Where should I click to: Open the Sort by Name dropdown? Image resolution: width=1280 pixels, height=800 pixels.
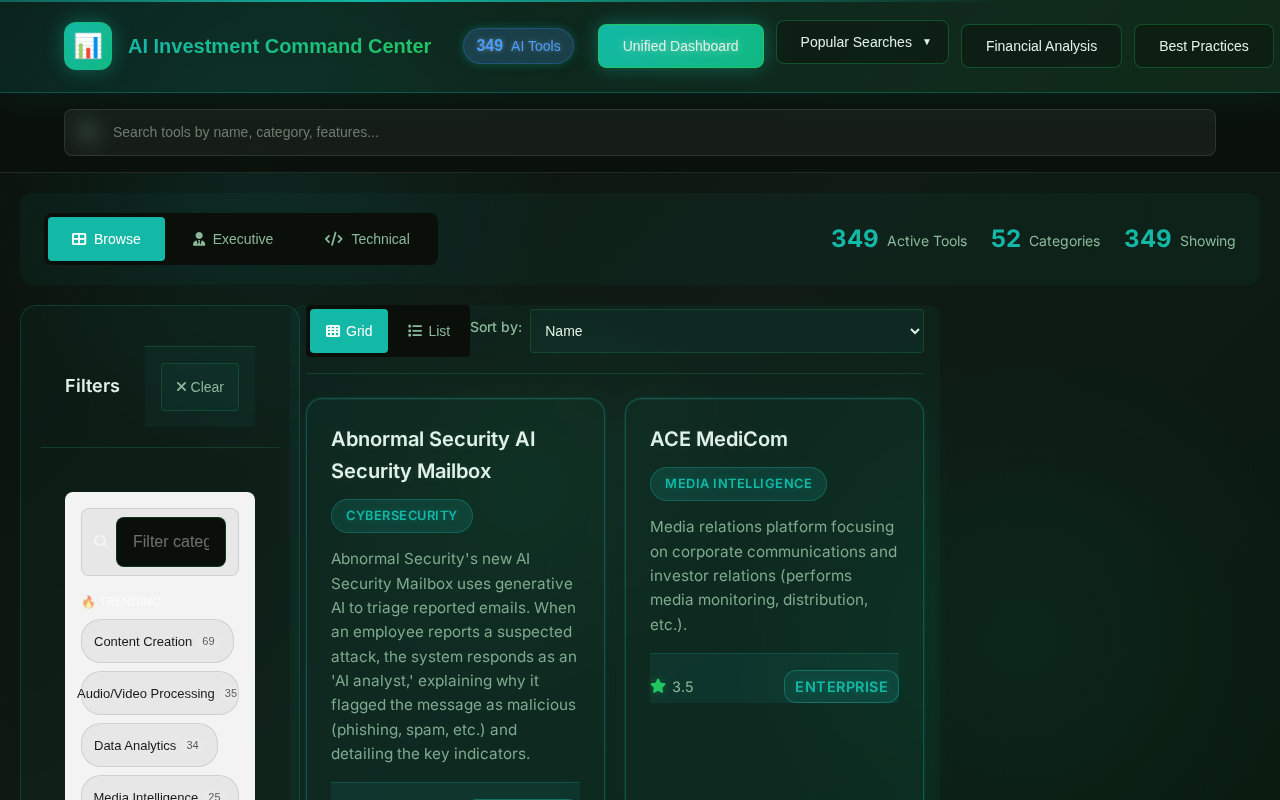click(x=726, y=331)
